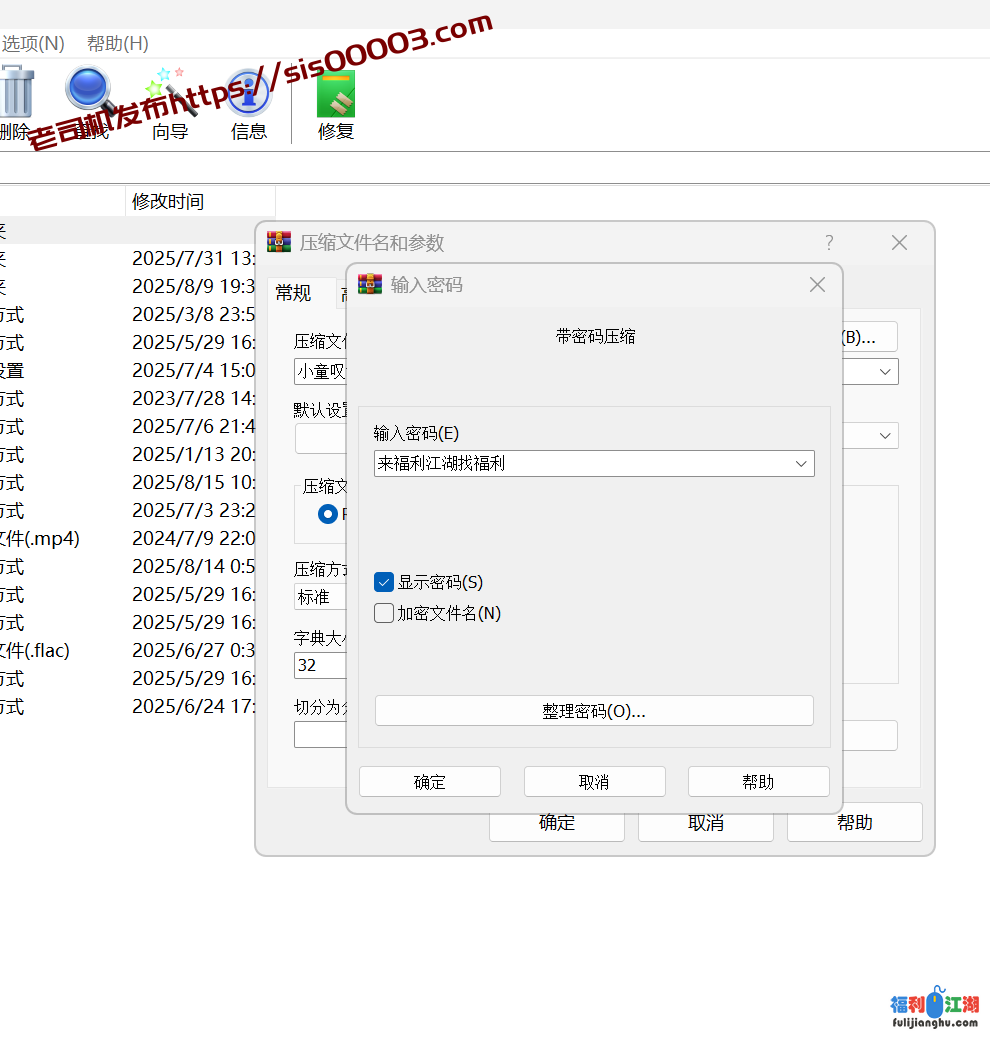The width and height of the screenshot is (990, 1038).
Task: Click the 修复 repair archive icon
Action: [335, 94]
